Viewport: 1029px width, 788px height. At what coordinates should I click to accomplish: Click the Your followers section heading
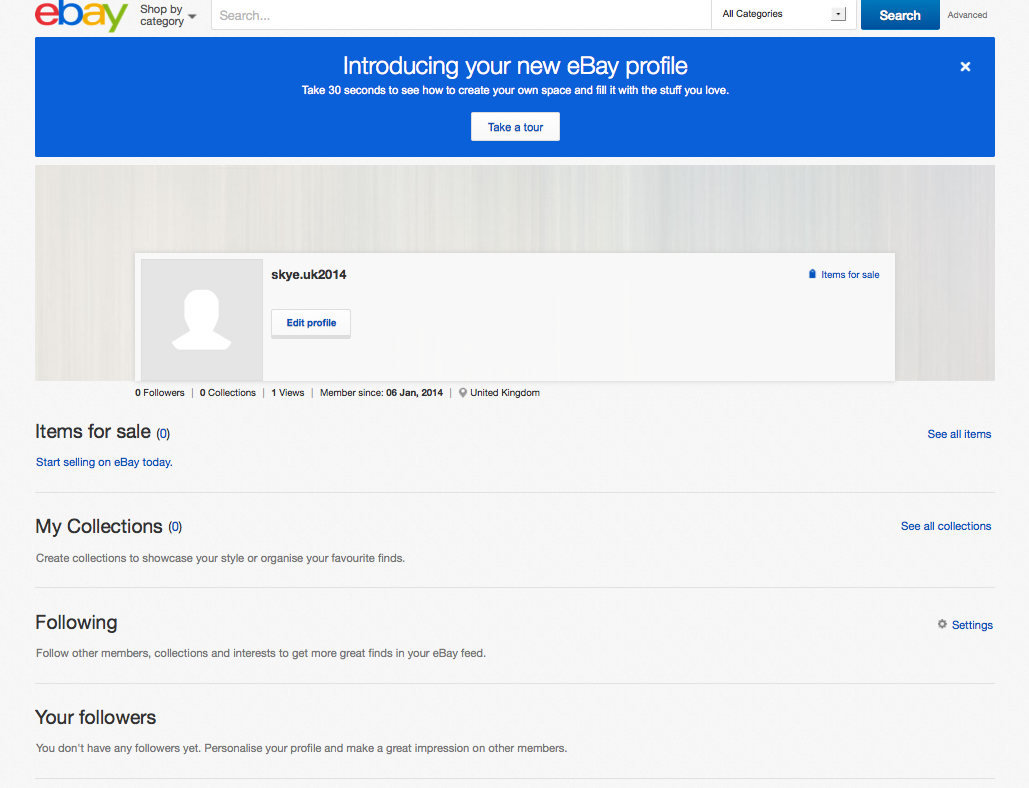click(x=95, y=717)
